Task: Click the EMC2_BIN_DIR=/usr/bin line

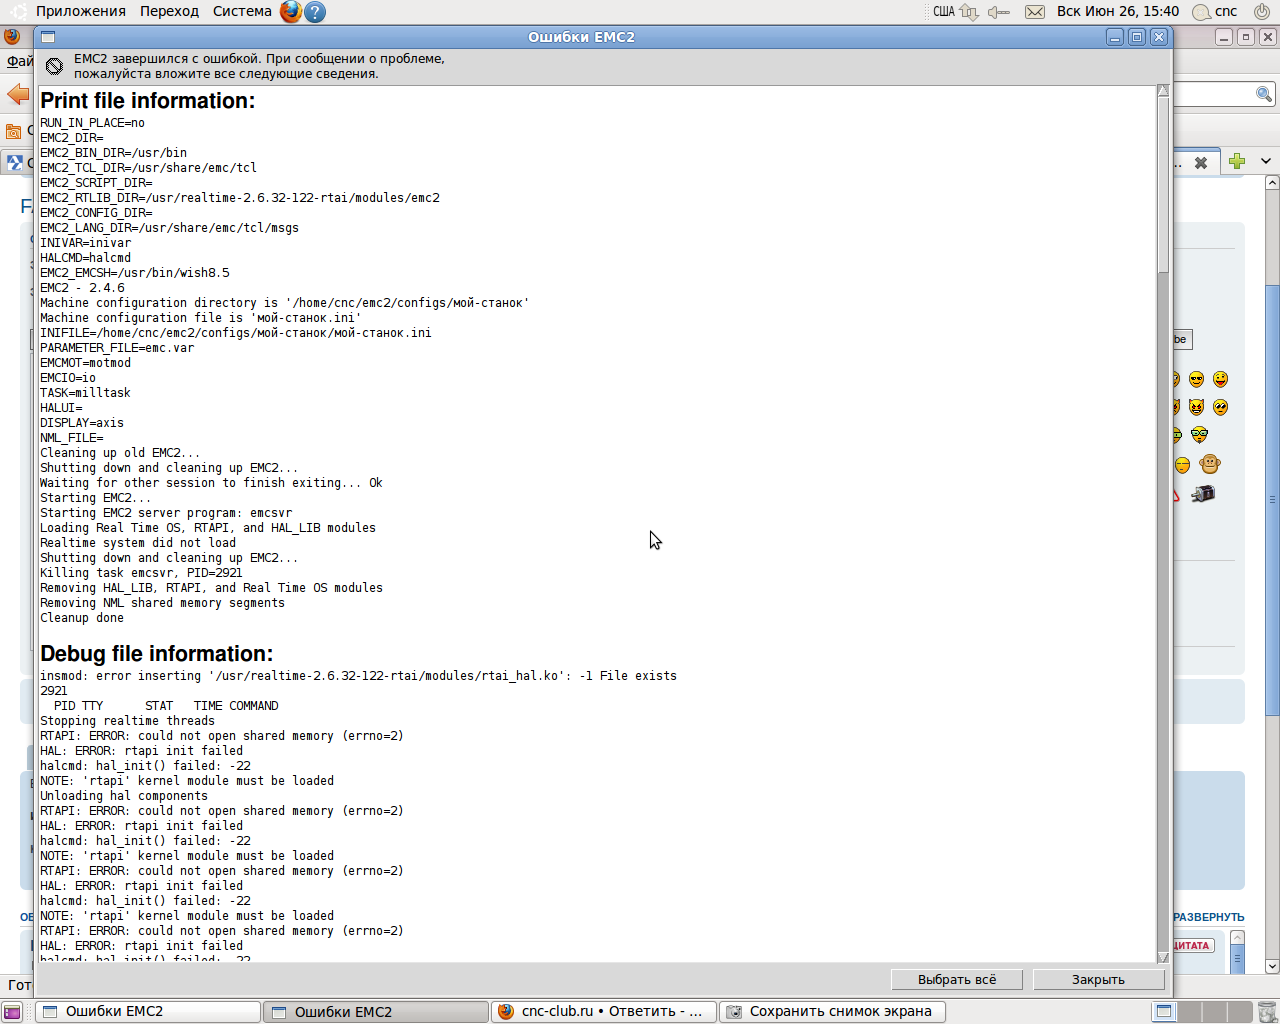Action: 113,153
